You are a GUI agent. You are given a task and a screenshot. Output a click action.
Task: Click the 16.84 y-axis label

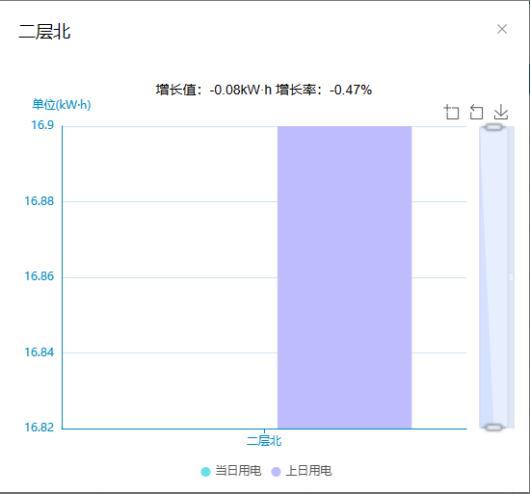[x=39, y=352]
